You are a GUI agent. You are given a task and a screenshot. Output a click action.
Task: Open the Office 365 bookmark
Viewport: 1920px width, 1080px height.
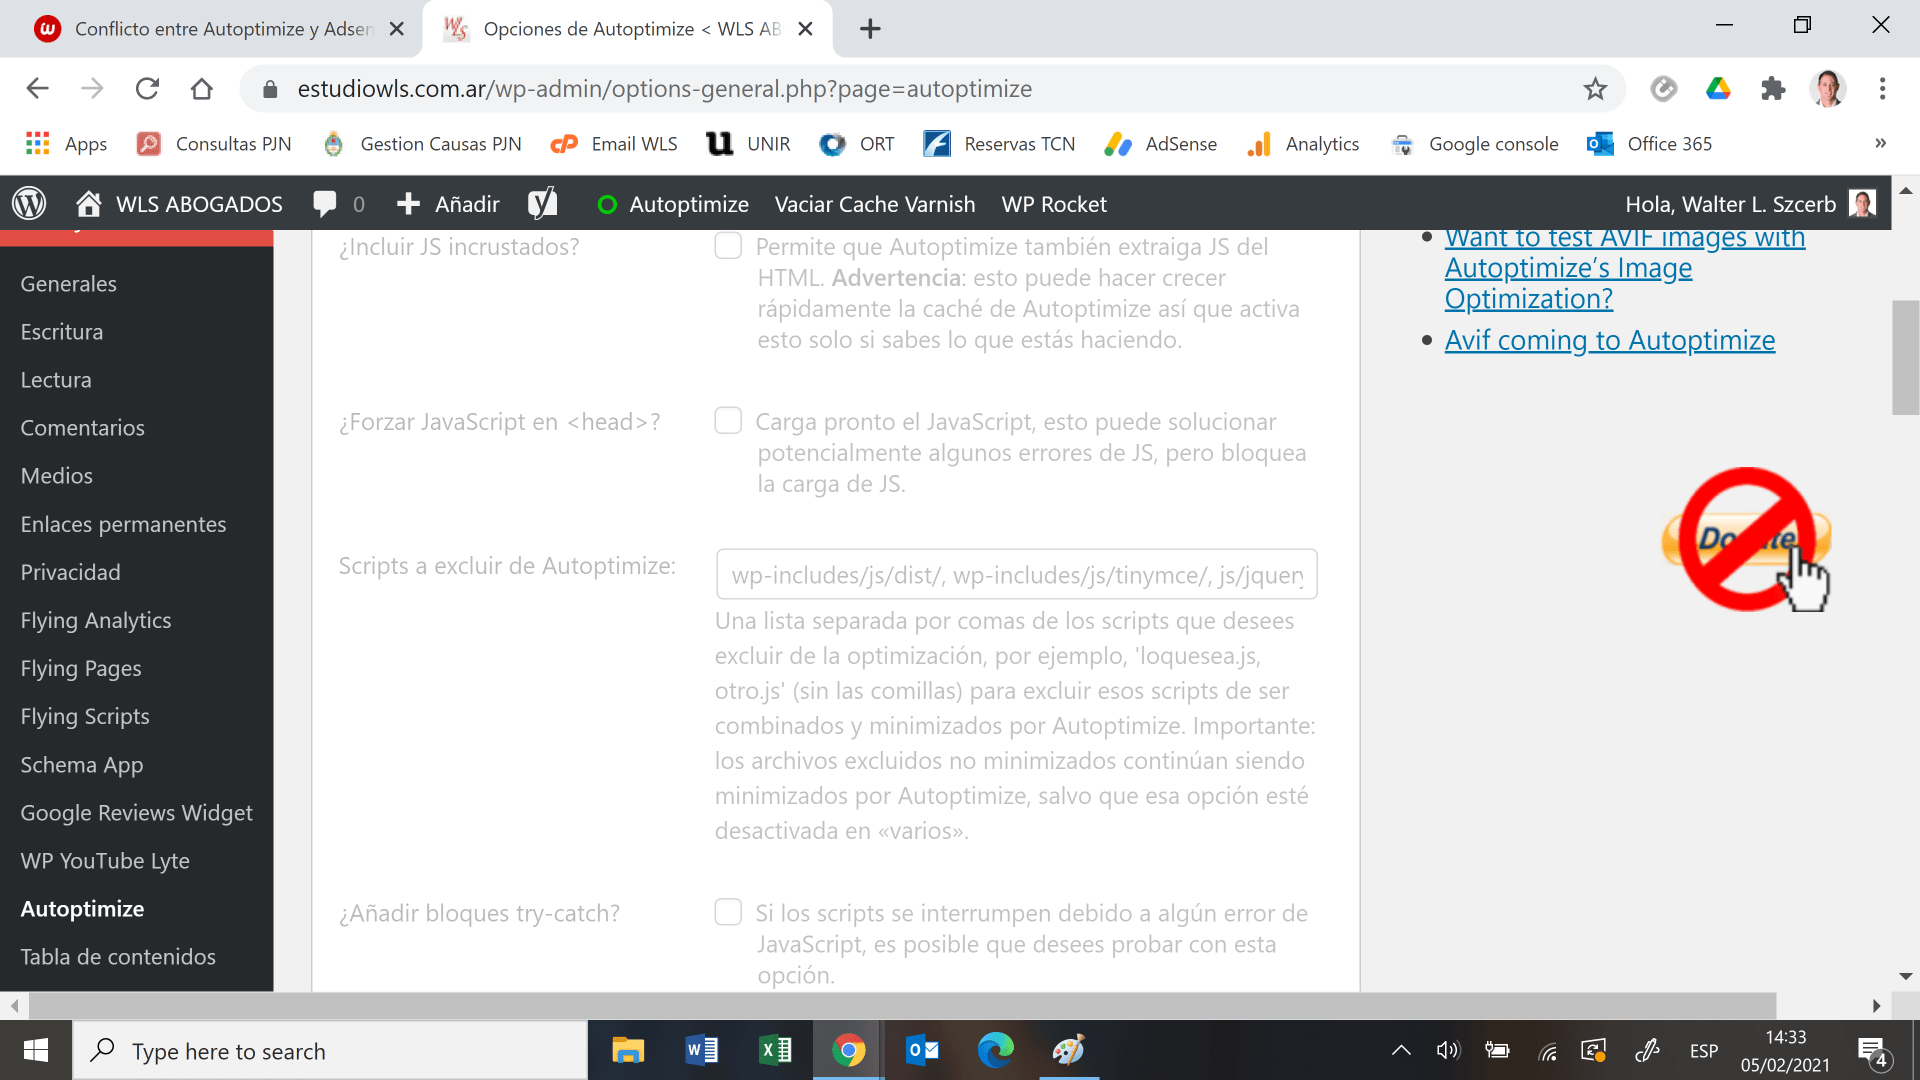tap(1650, 144)
